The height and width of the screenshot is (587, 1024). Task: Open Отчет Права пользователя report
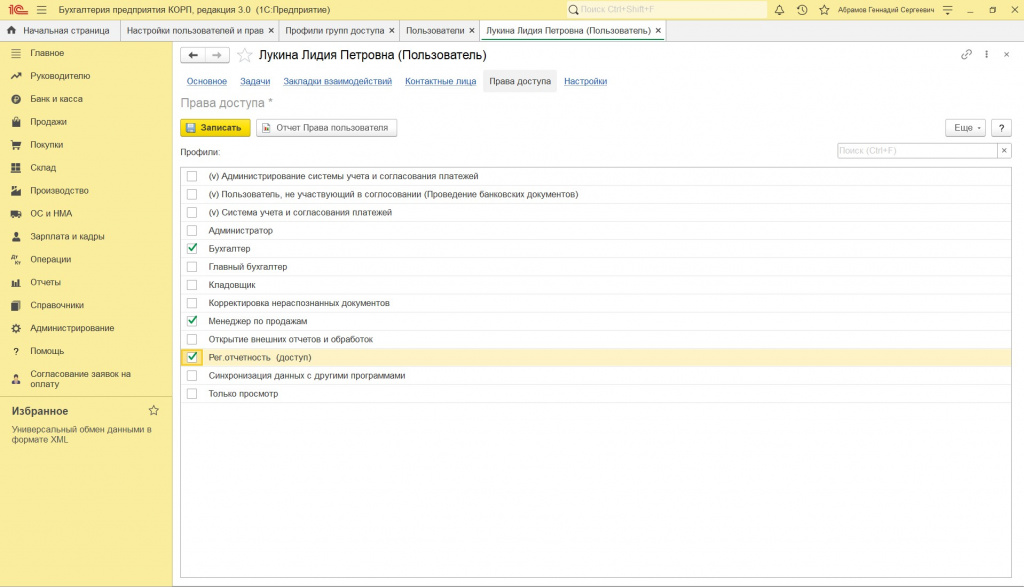click(x=327, y=128)
